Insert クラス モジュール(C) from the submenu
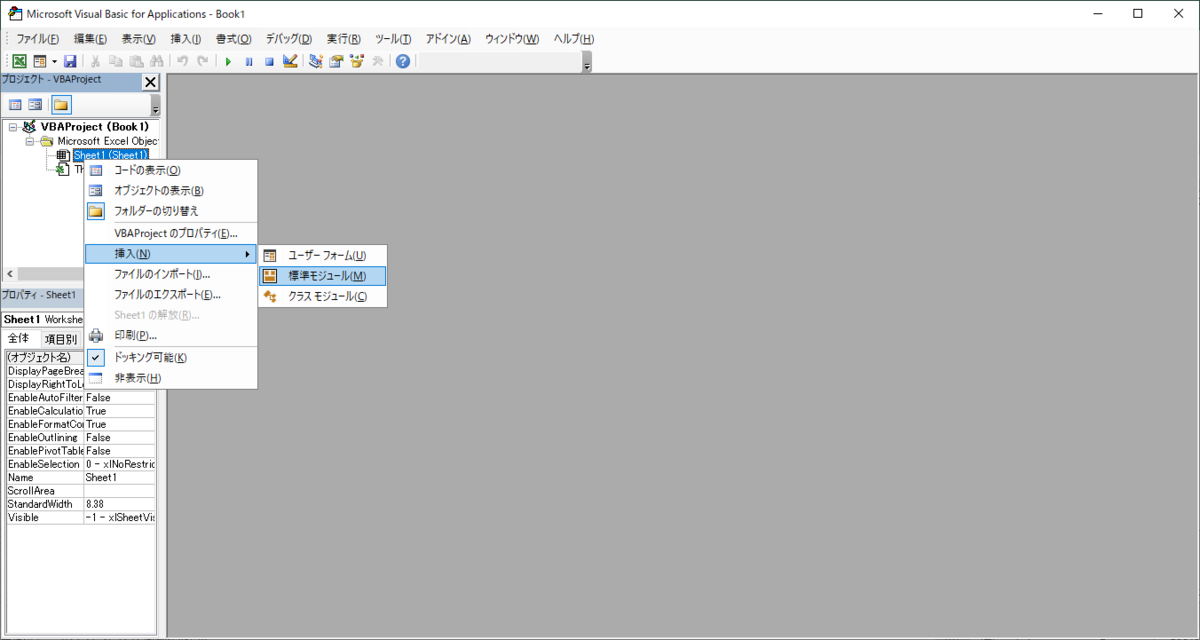Viewport: 1200px width, 640px height. click(x=322, y=296)
